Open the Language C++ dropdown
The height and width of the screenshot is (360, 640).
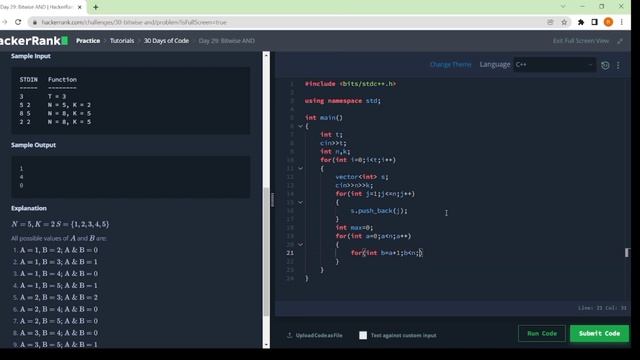pyautogui.click(x=554, y=64)
